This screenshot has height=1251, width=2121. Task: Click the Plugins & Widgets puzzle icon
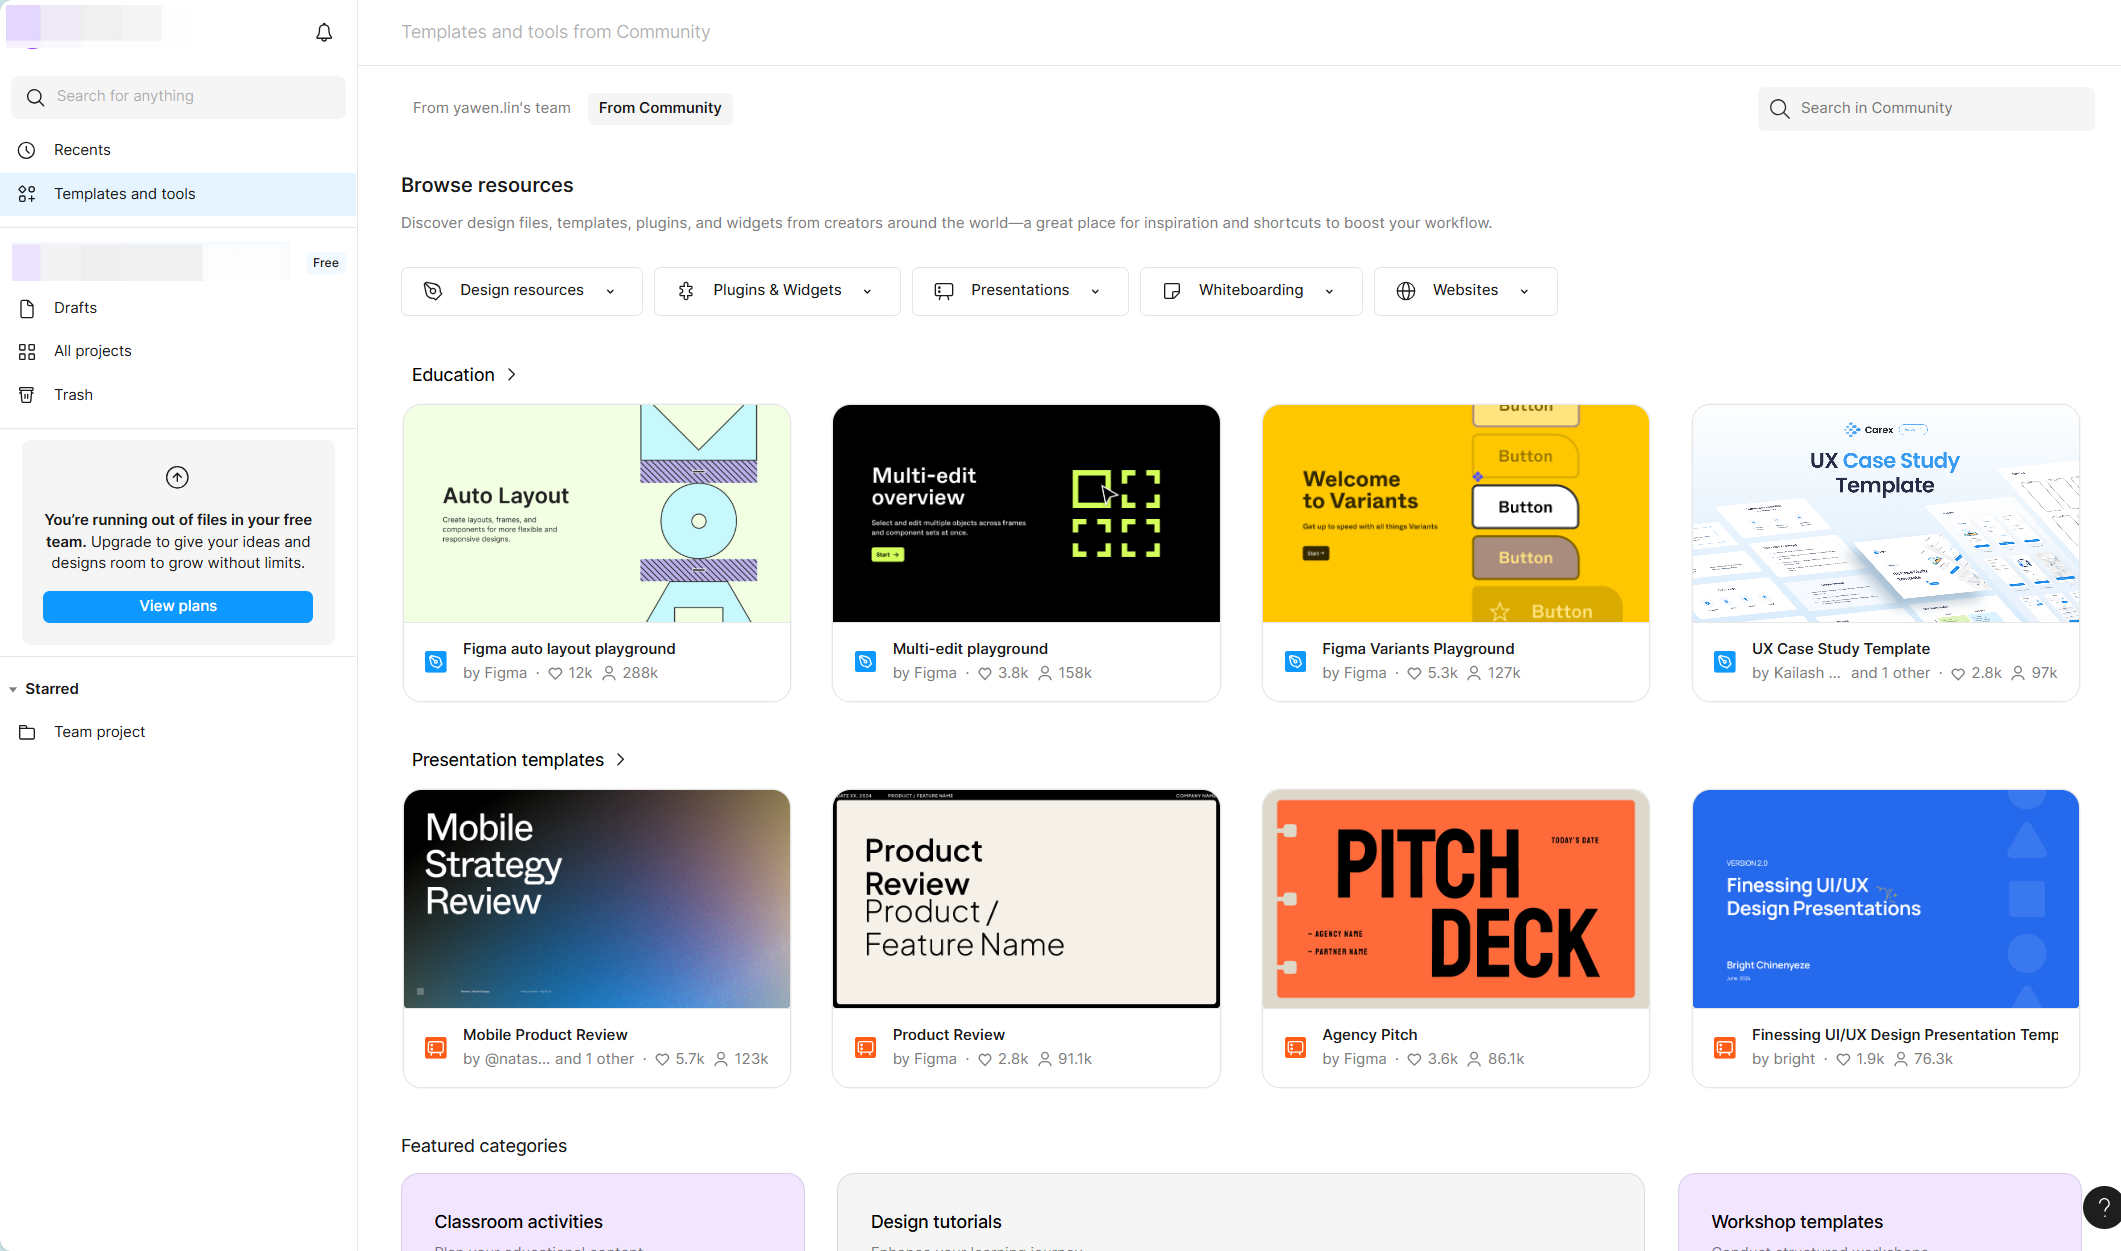pyautogui.click(x=686, y=291)
